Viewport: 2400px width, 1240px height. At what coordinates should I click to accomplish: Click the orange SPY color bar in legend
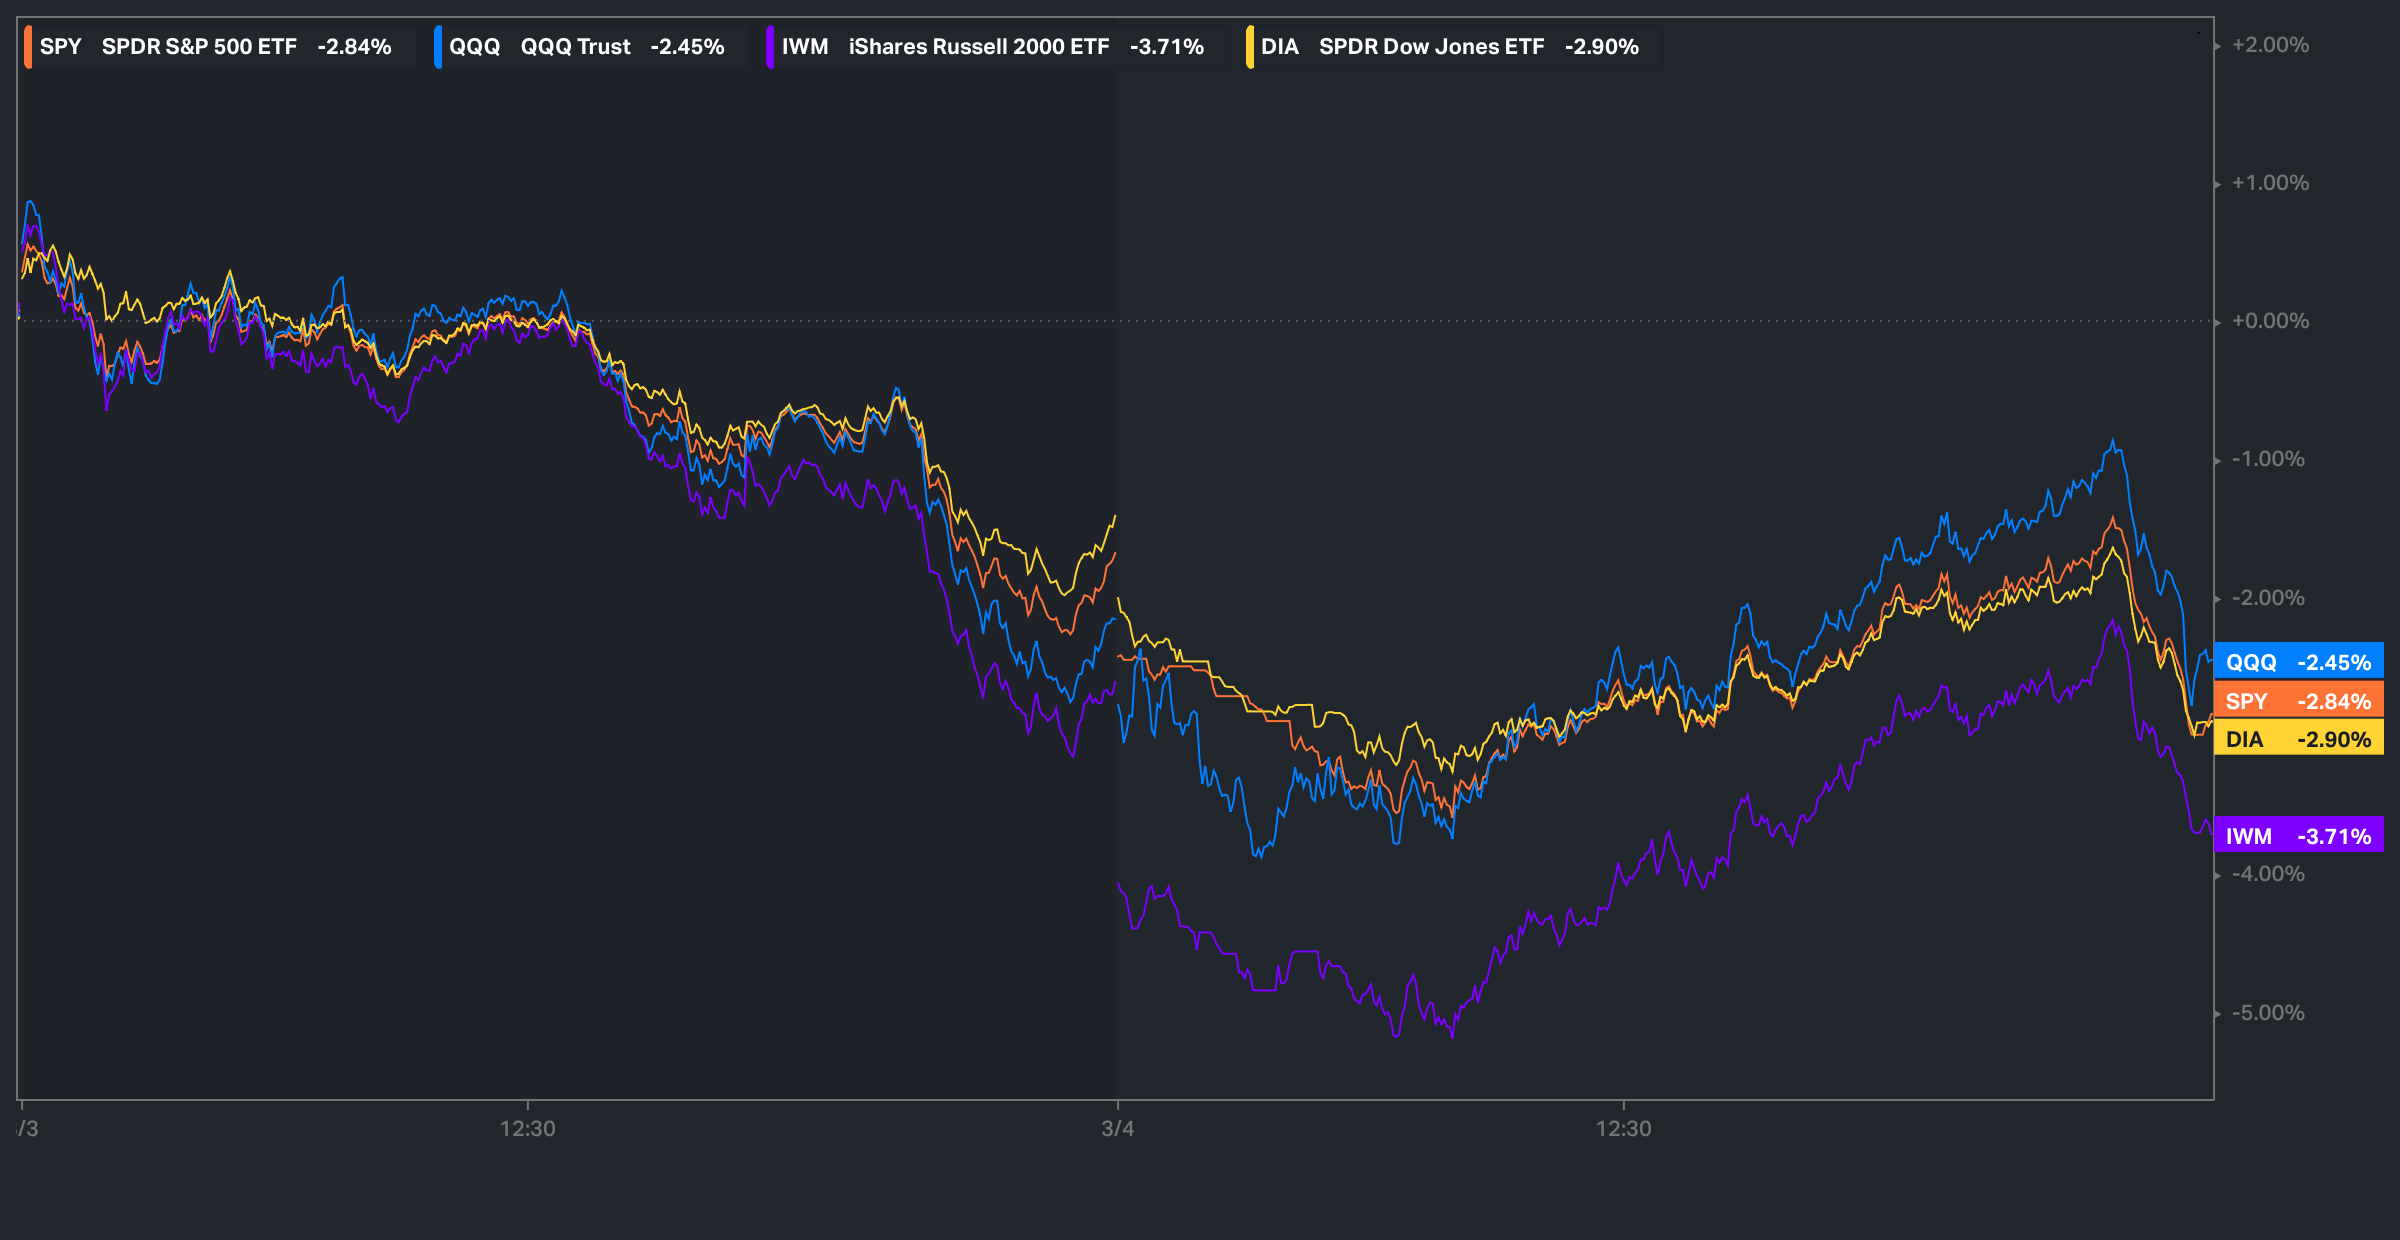click(28, 47)
